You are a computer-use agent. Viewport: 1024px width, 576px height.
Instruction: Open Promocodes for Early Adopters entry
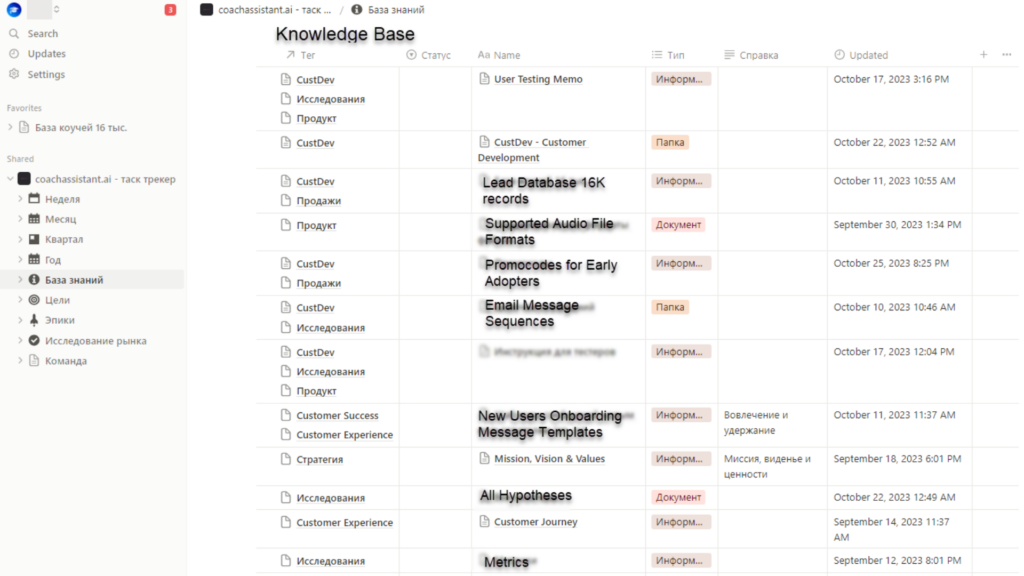tap(551, 273)
